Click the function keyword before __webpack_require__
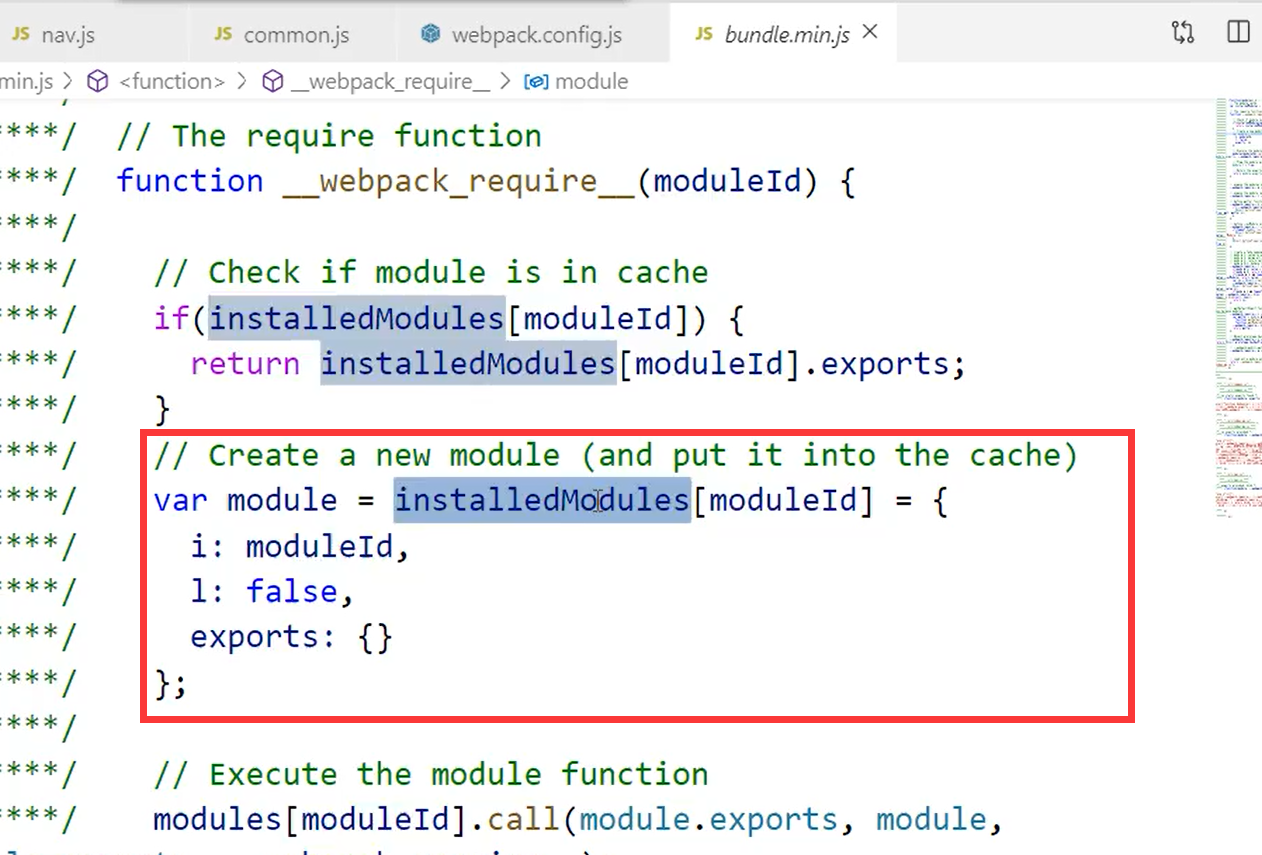The height and width of the screenshot is (855, 1262). point(190,181)
